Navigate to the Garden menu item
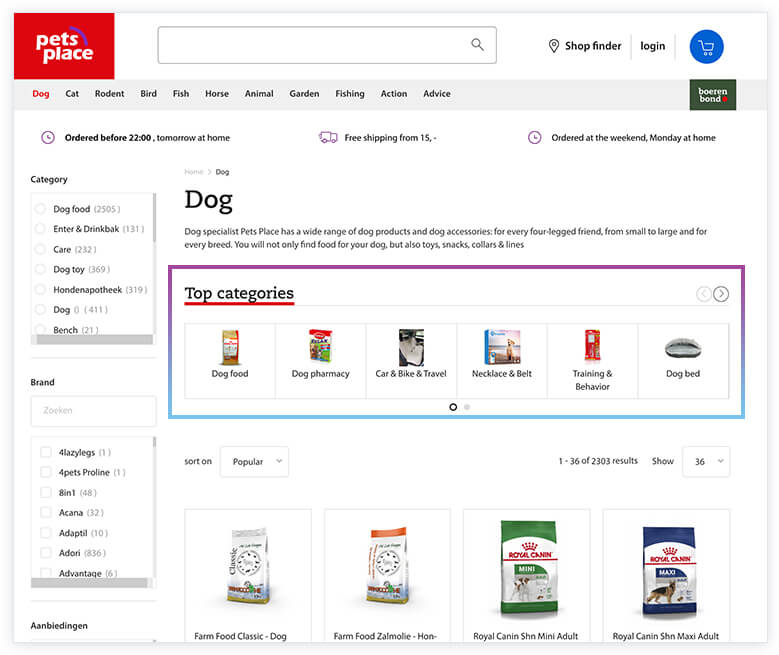Image resolution: width=779 pixels, height=655 pixels. point(304,94)
